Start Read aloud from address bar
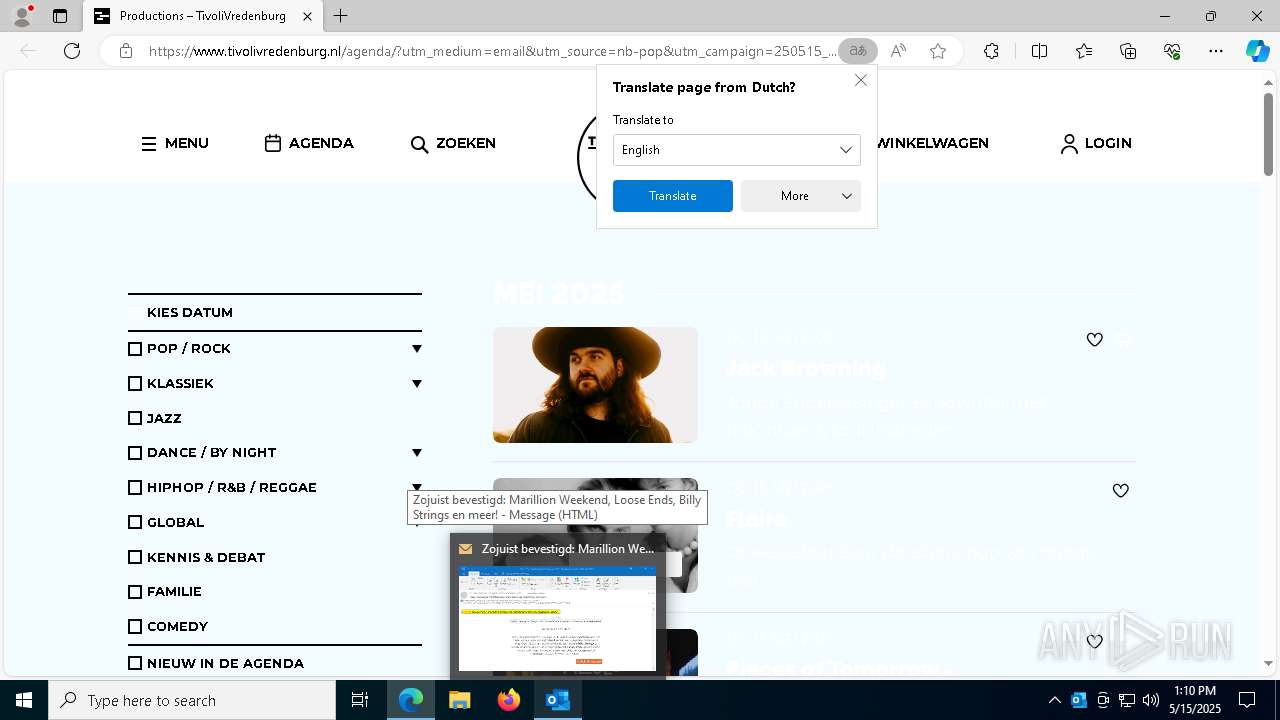Viewport: 1280px width, 720px height. coord(898,51)
